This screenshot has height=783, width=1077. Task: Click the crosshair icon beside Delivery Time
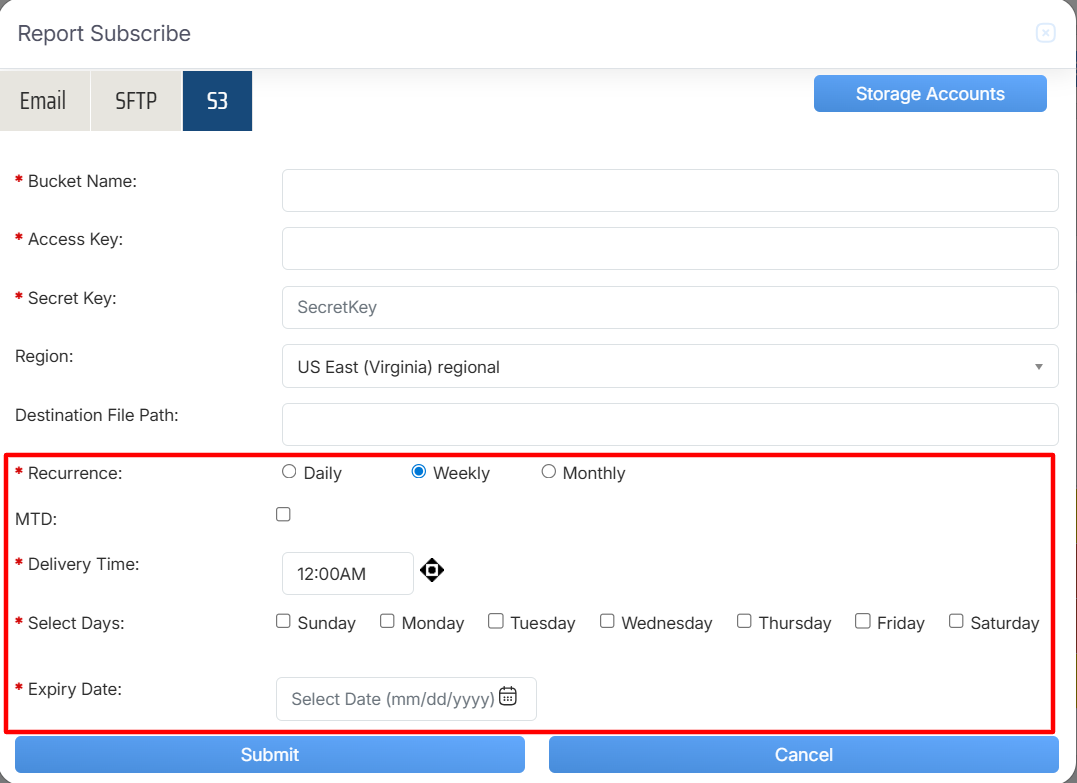[x=431, y=570]
